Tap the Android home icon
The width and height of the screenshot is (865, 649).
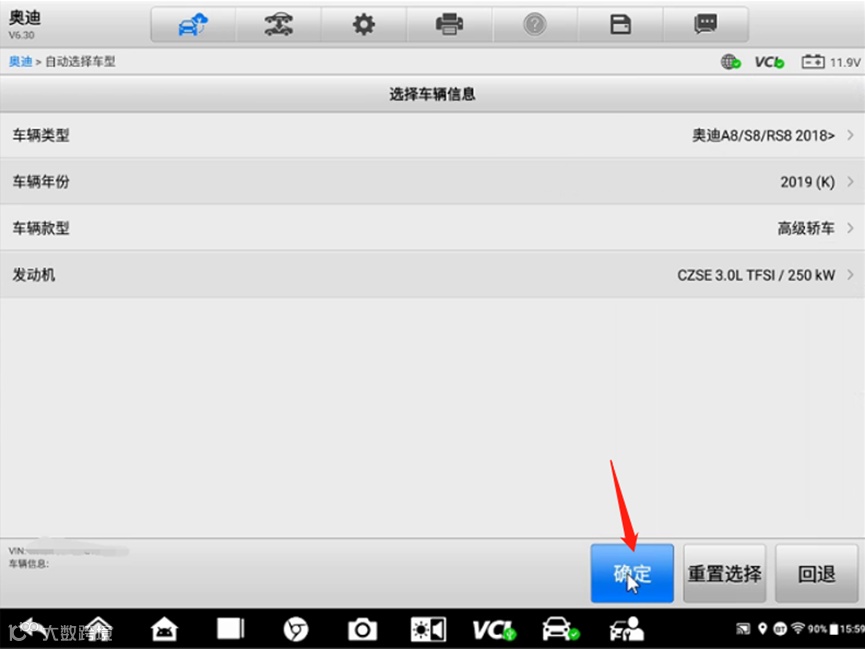click(x=98, y=629)
